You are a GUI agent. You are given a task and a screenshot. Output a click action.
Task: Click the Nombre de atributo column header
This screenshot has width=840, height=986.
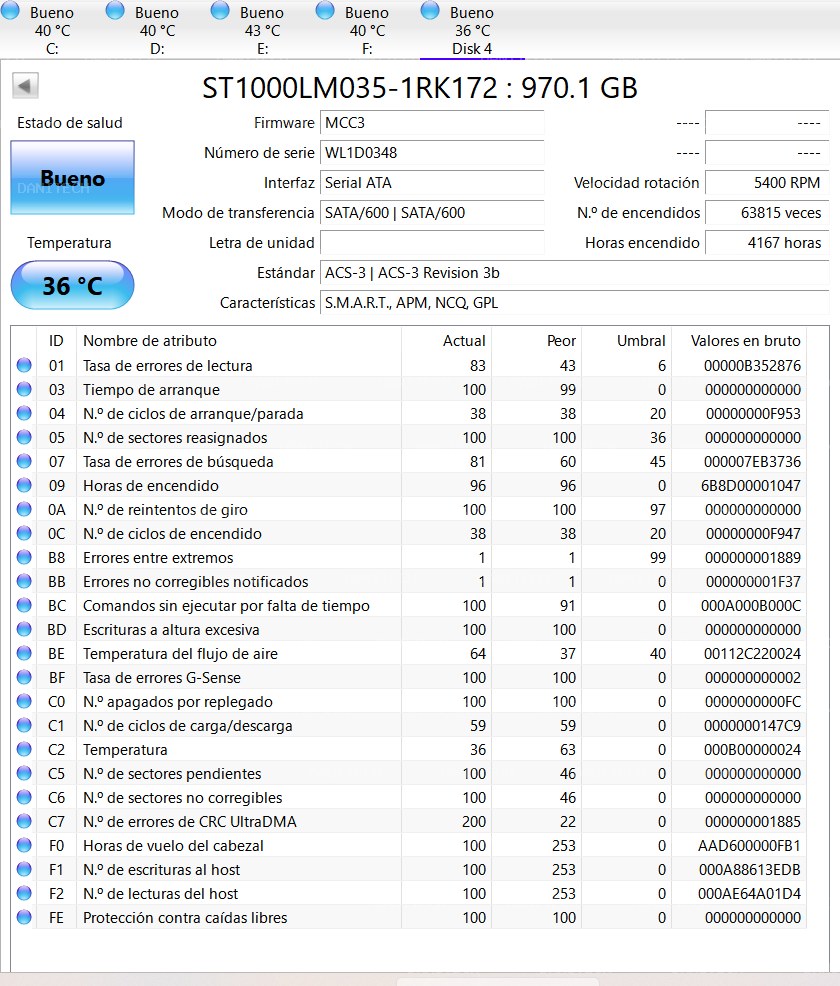tap(239, 341)
